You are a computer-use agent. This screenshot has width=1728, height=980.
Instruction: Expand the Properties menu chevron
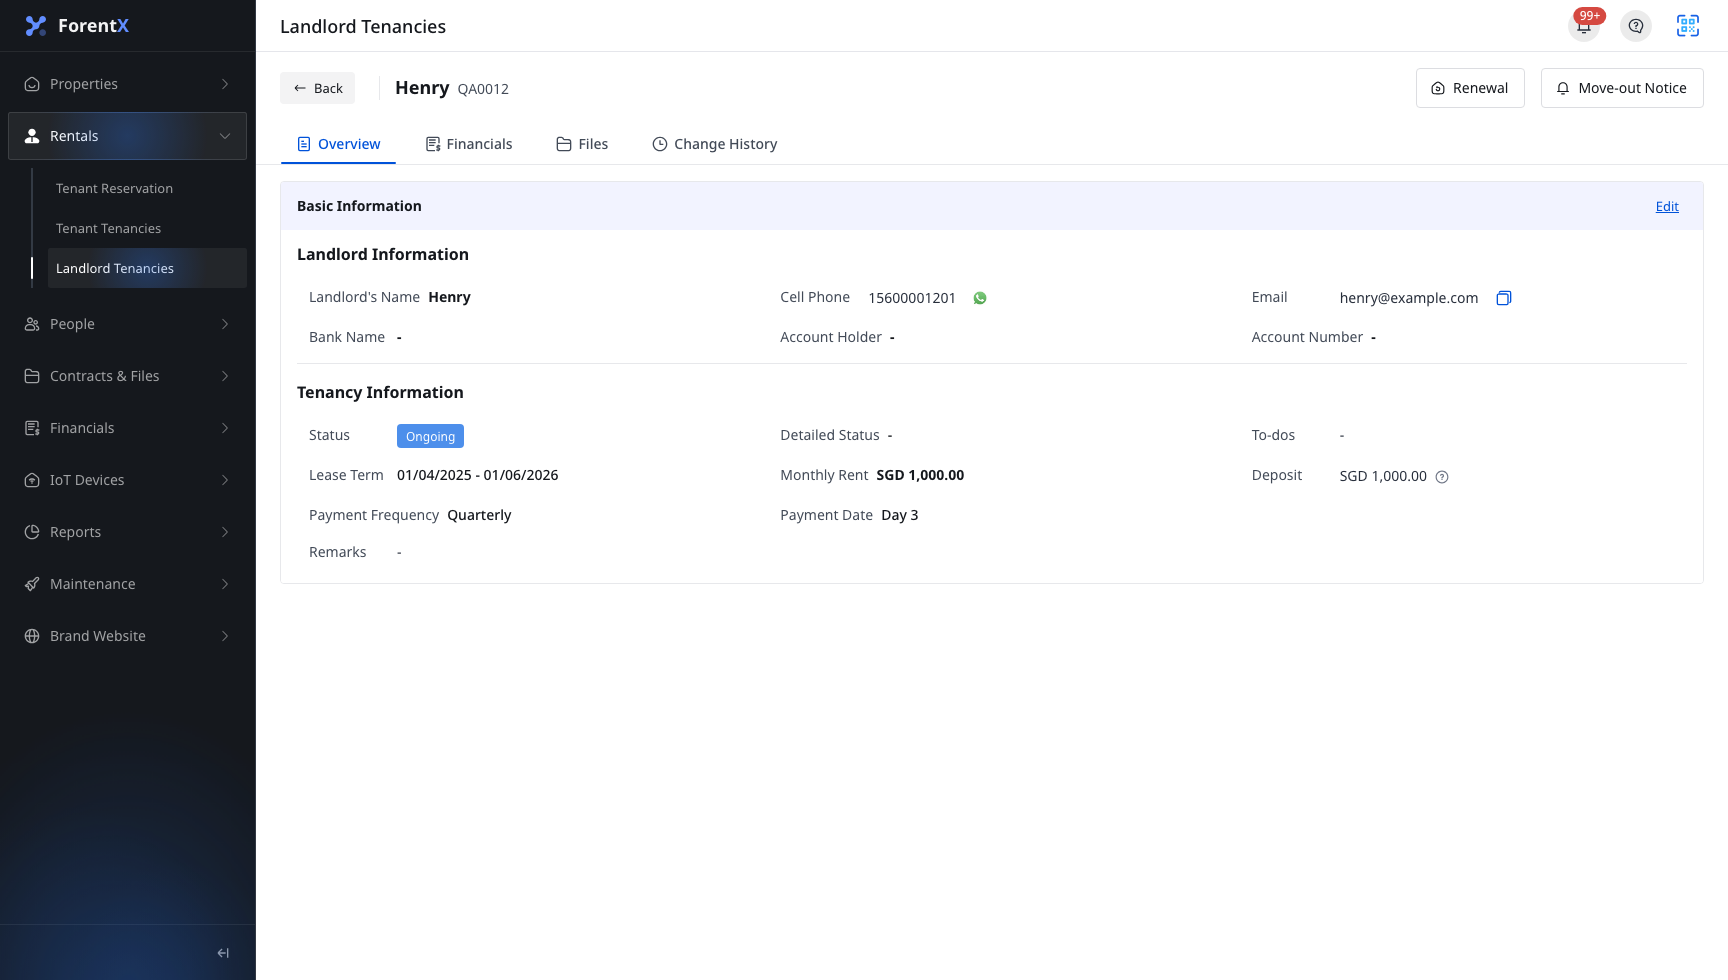click(225, 84)
